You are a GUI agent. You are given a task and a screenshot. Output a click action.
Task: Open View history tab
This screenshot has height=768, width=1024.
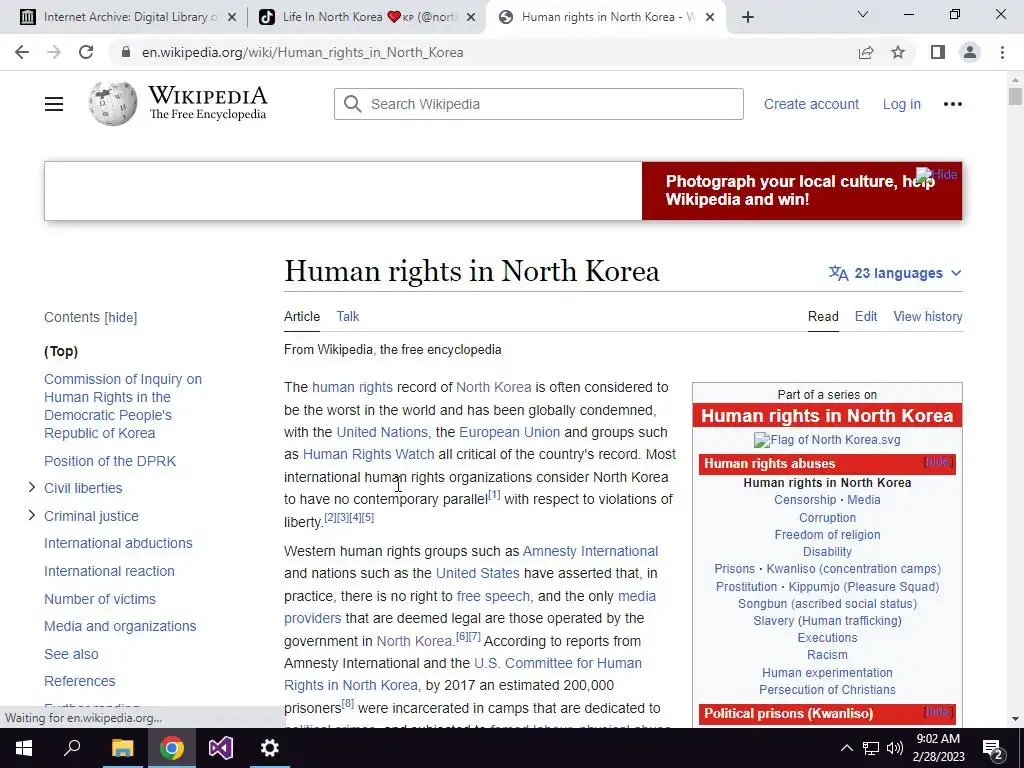coord(927,316)
